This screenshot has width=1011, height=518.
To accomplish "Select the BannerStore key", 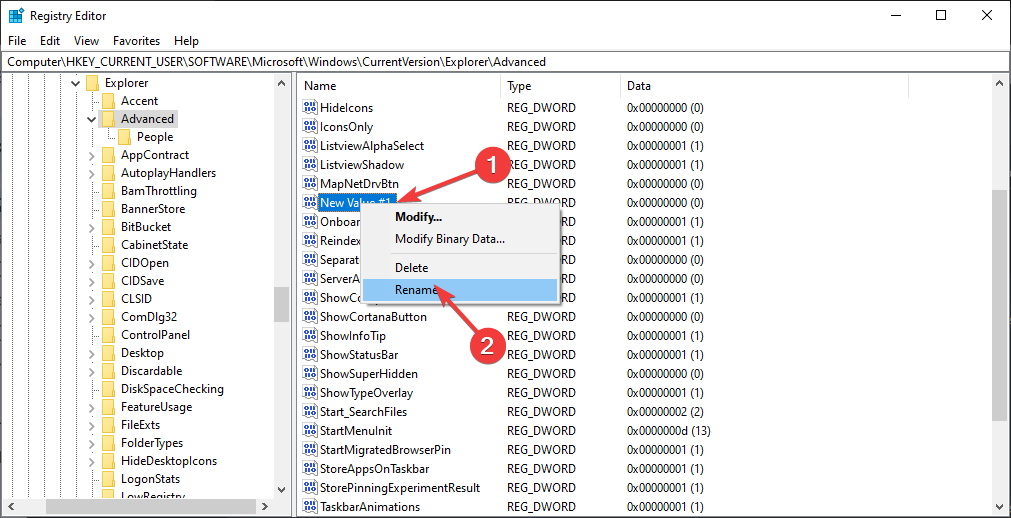I will tap(153, 209).
